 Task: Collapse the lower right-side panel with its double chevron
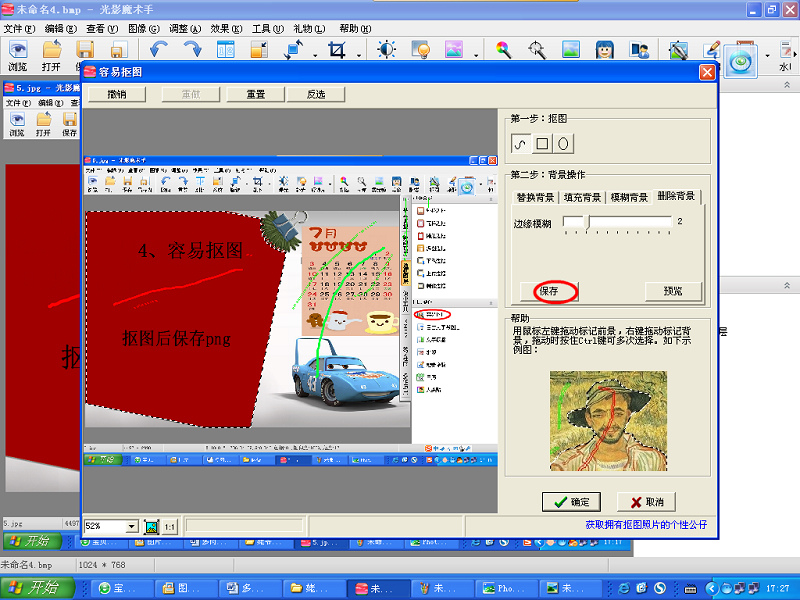787,286
